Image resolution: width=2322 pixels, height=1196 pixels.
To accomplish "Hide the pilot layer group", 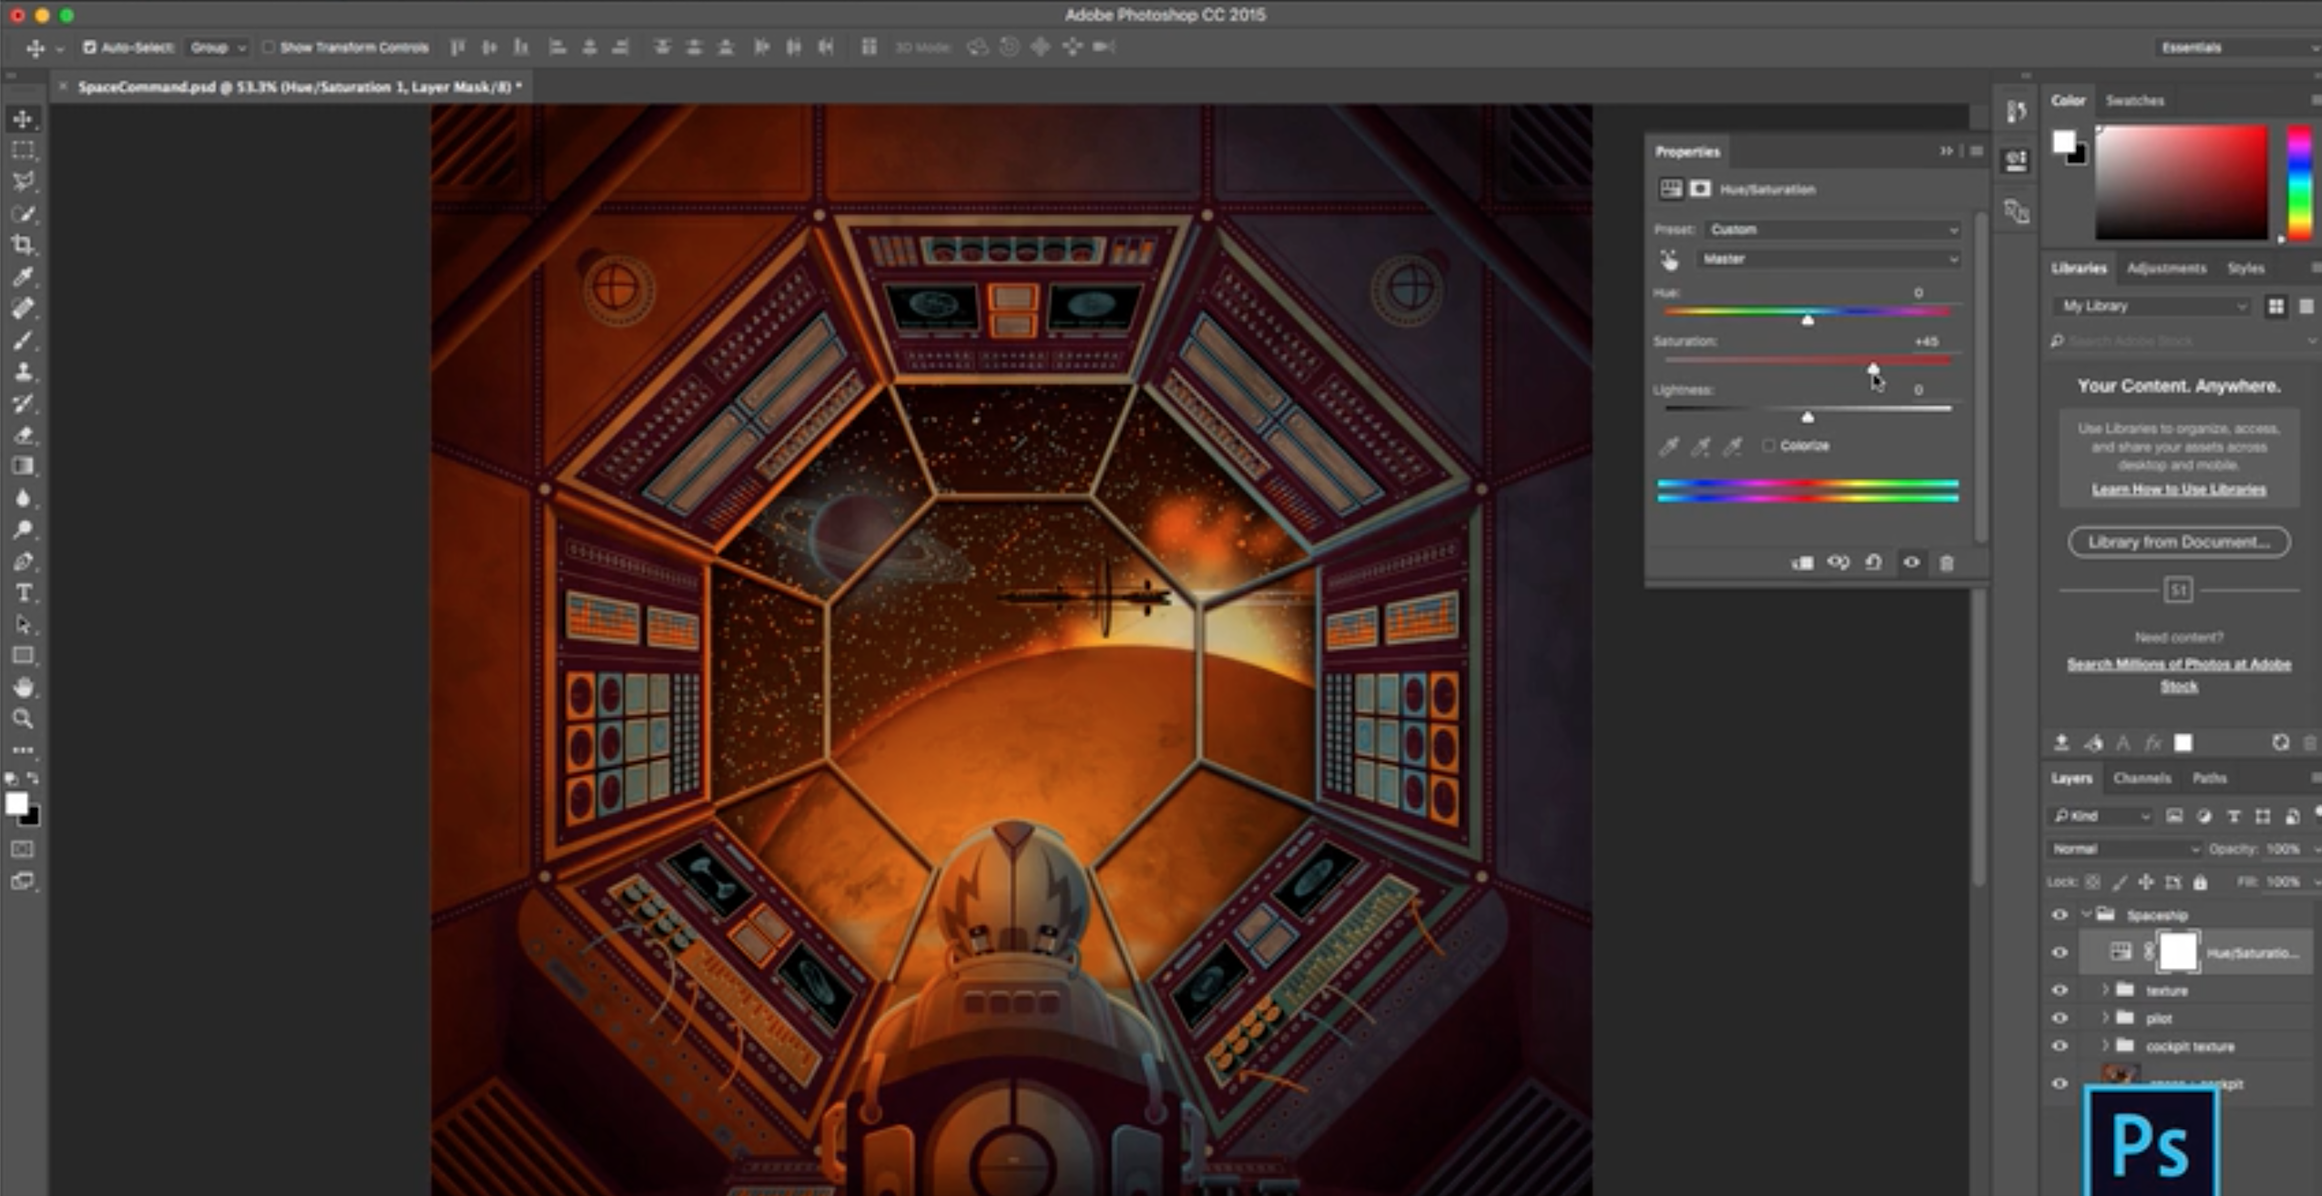I will 2059,1018.
